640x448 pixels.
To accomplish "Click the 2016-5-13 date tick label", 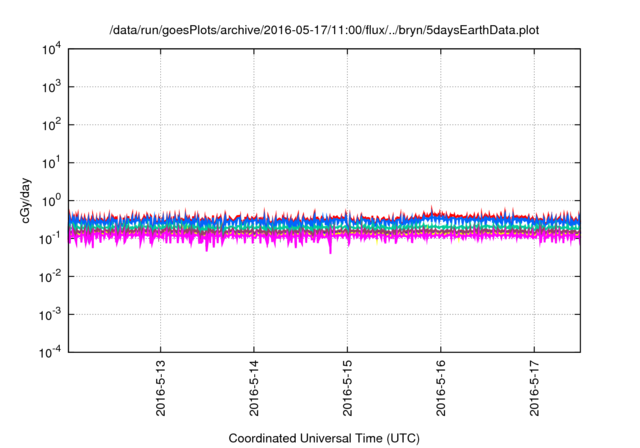I will click(161, 388).
